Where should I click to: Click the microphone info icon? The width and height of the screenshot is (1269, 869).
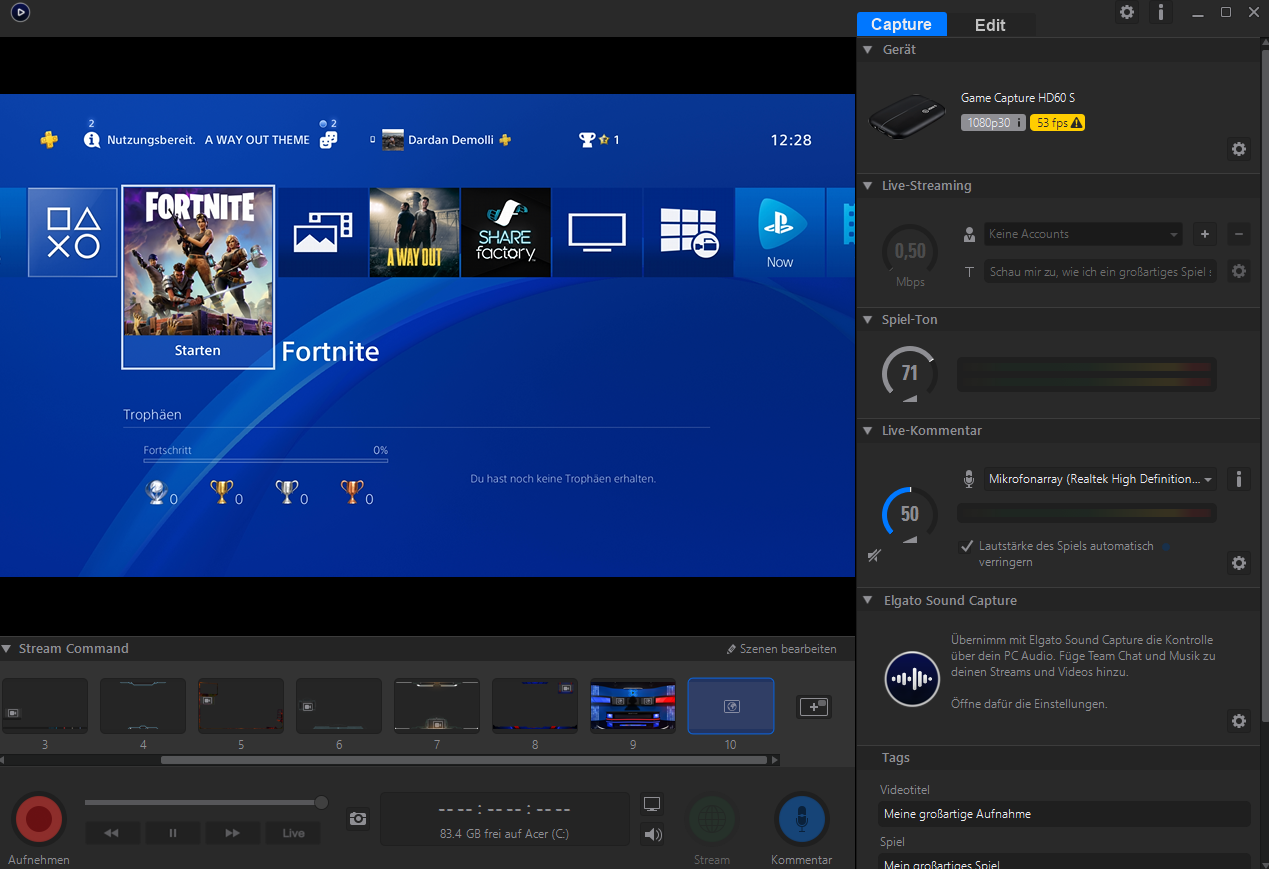[x=1239, y=479]
